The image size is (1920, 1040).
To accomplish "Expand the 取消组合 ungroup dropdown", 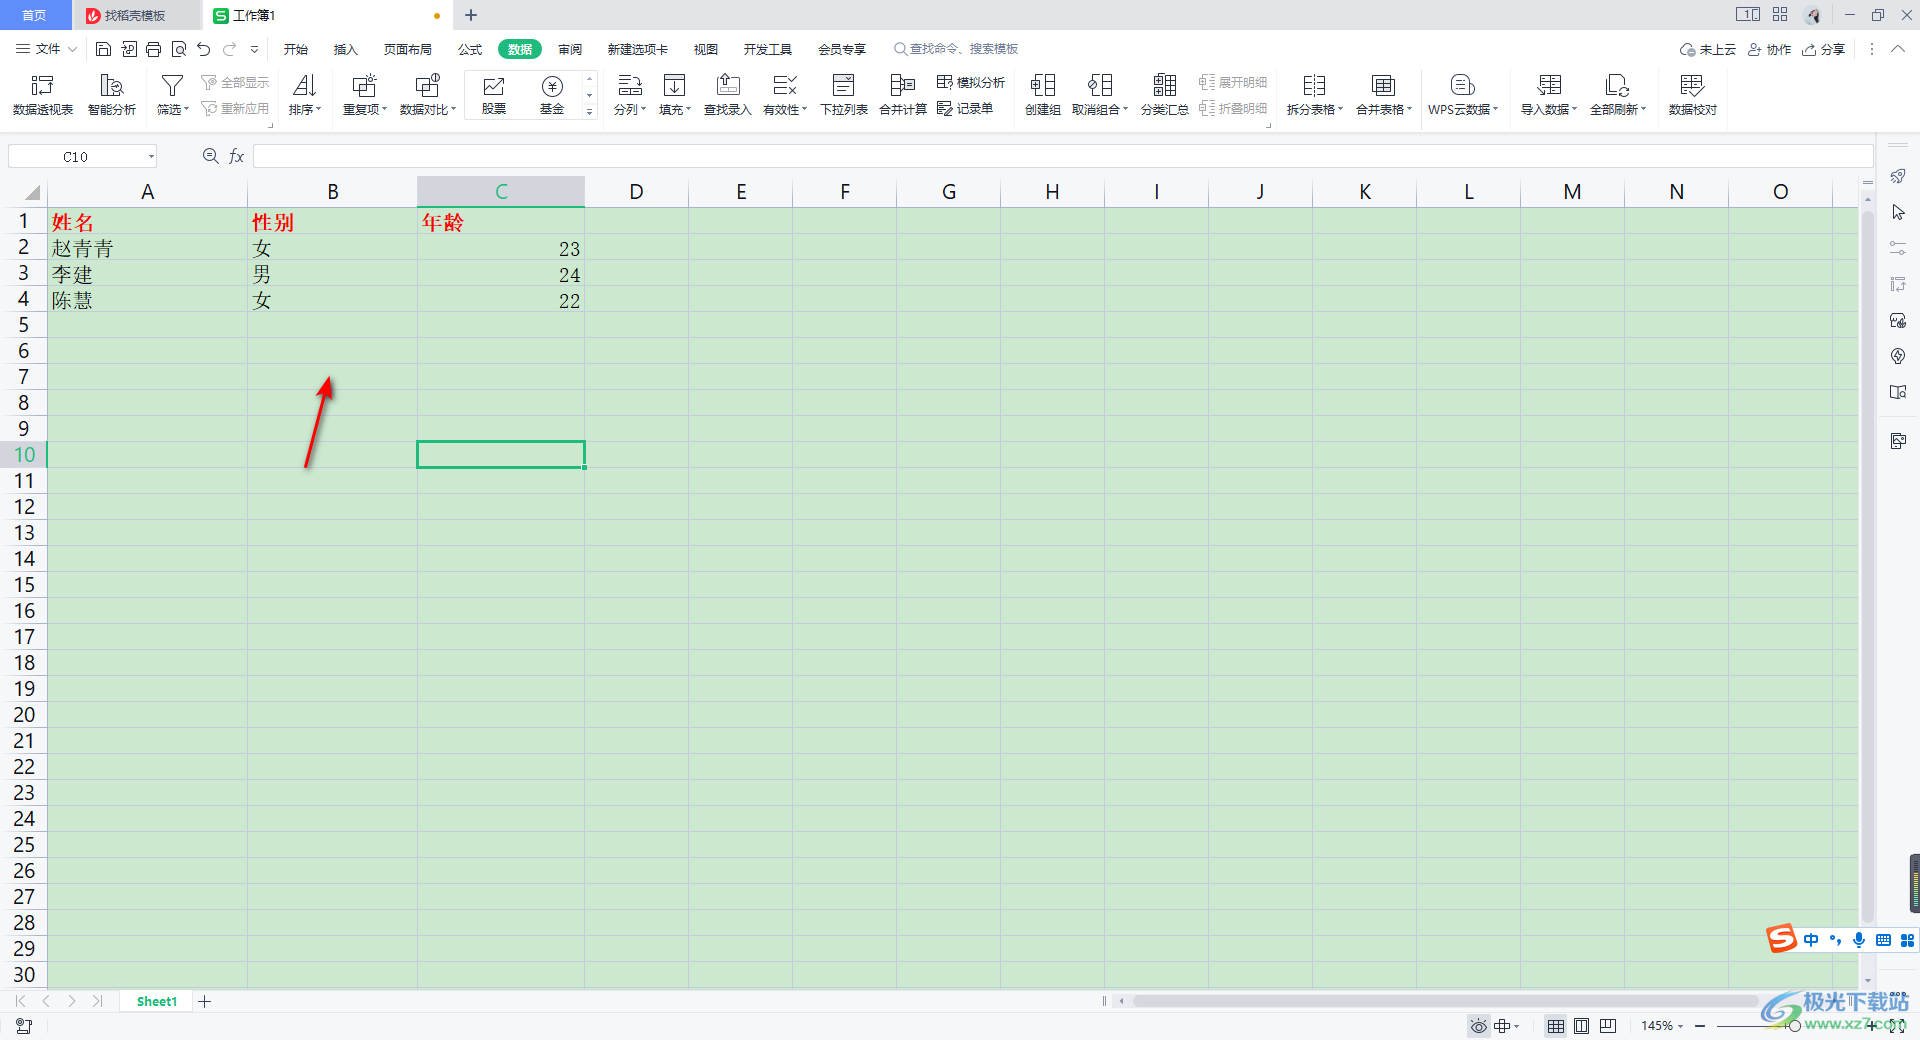I will point(1126,109).
